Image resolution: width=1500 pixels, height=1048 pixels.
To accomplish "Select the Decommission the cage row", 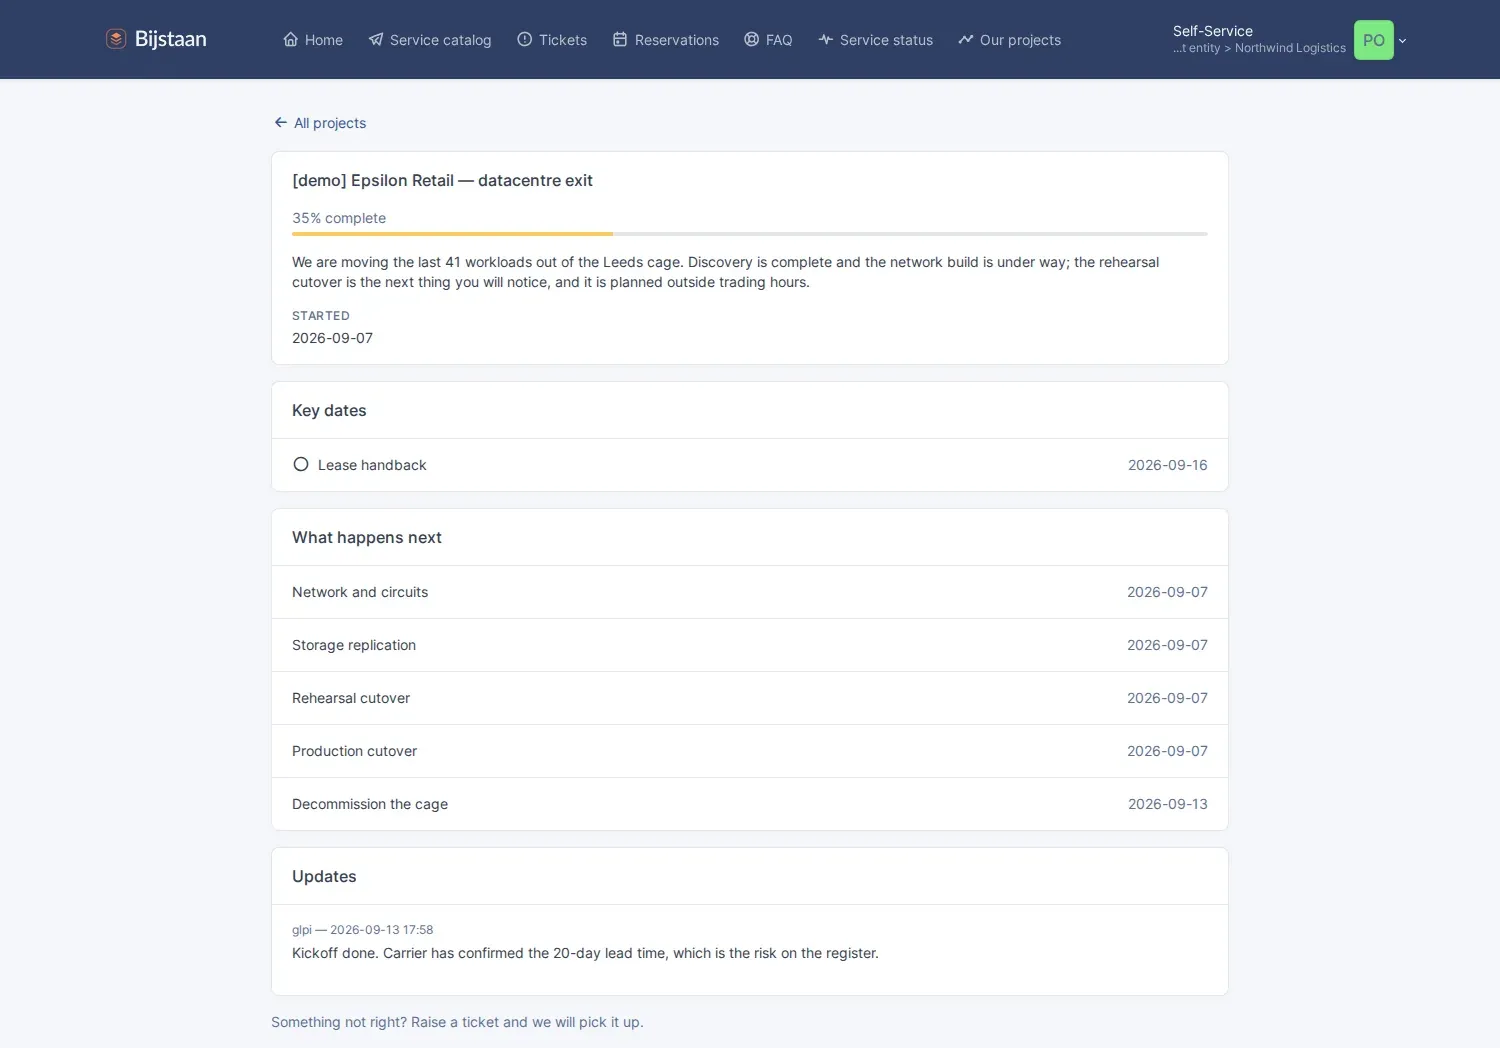I will (750, 804).
